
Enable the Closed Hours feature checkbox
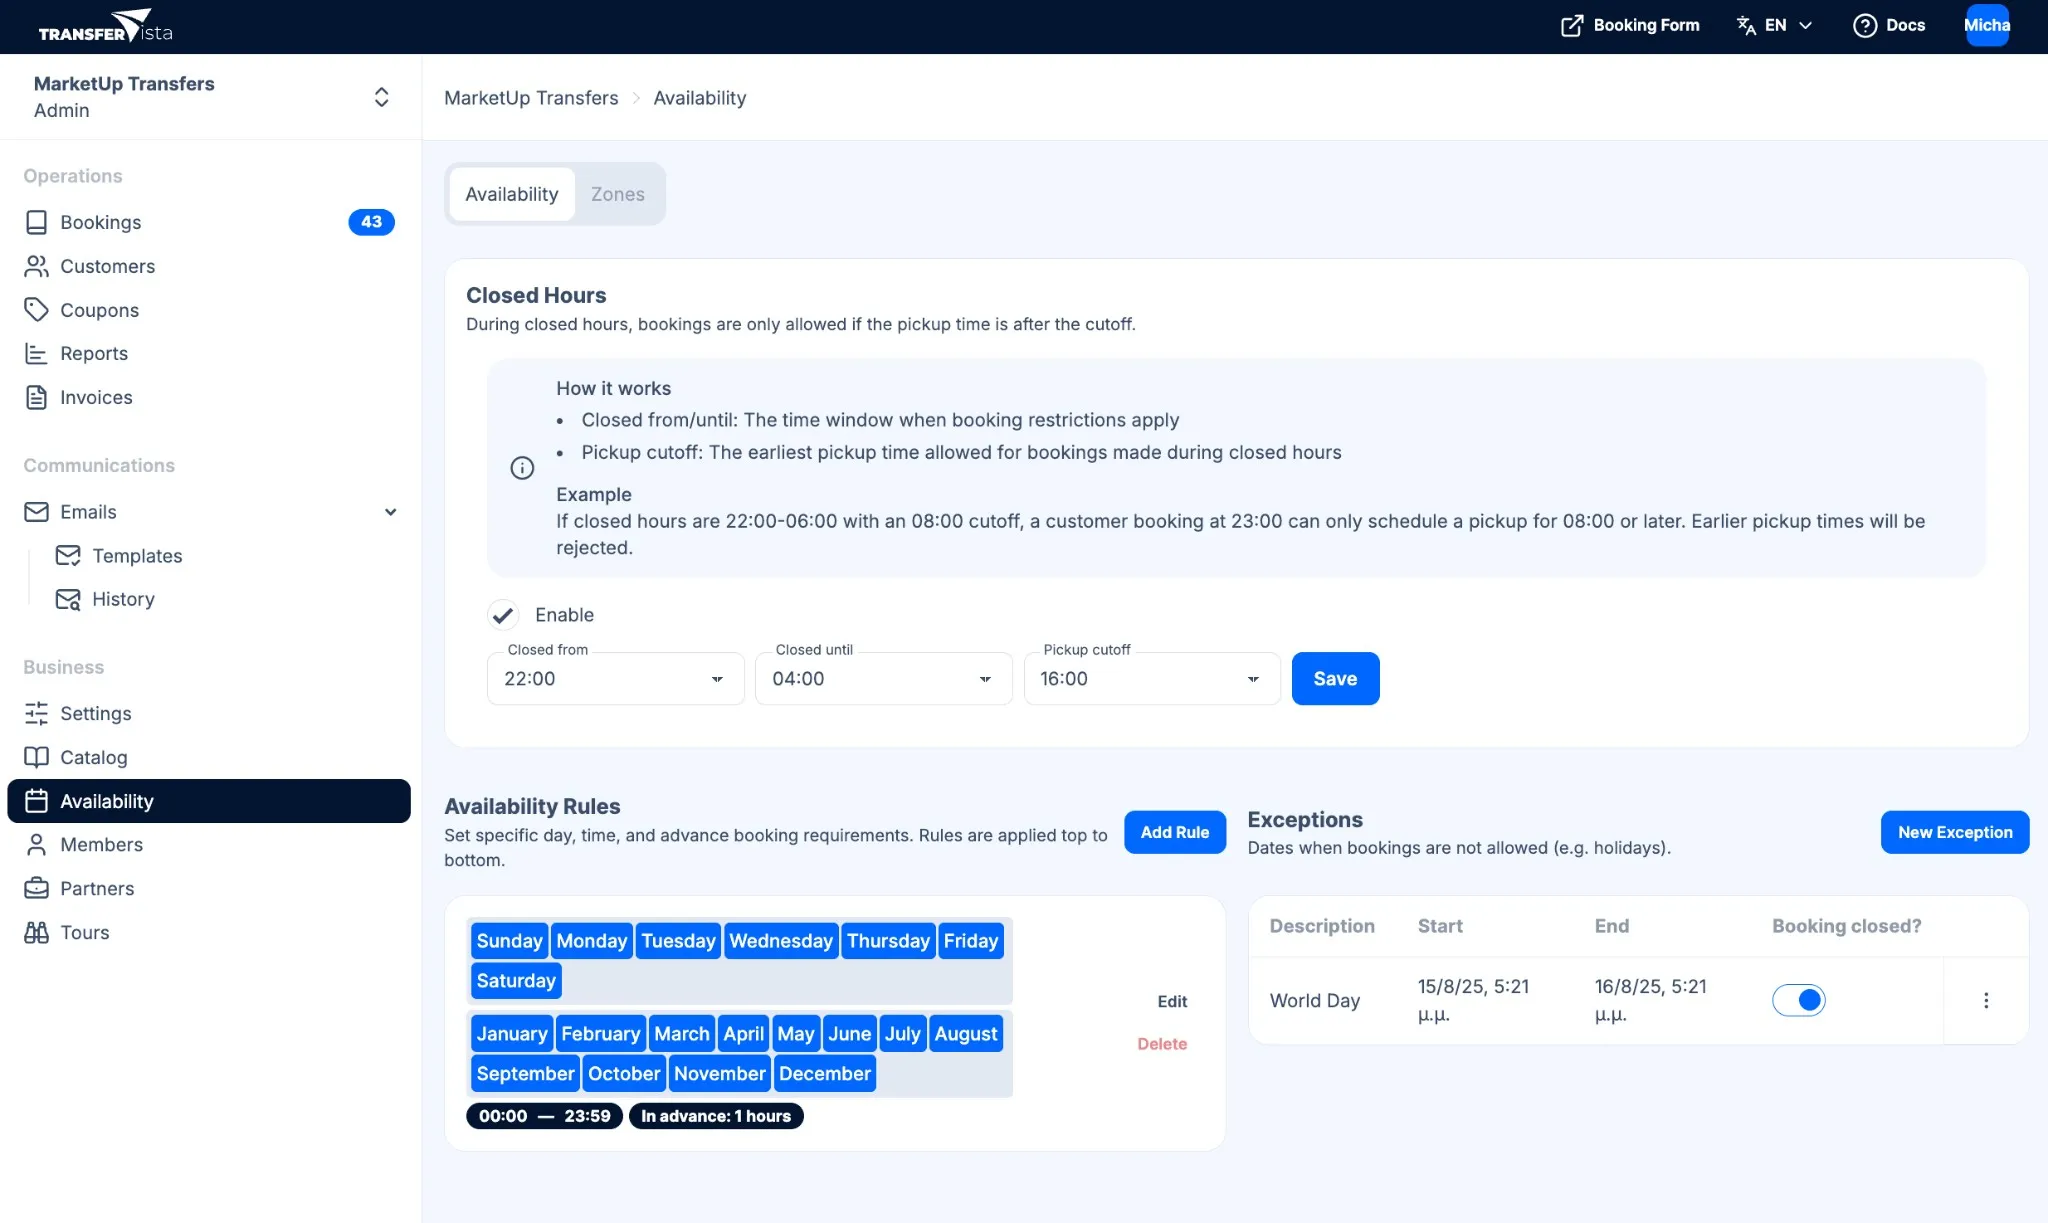pyautogui.click(x=503, y=615)
